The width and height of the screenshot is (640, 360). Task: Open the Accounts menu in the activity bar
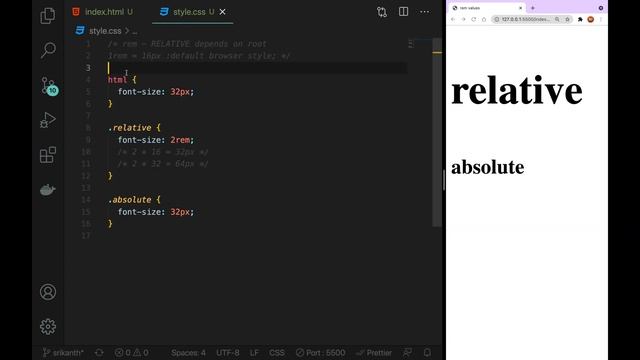pyautogui.click(x=48, y=292)
